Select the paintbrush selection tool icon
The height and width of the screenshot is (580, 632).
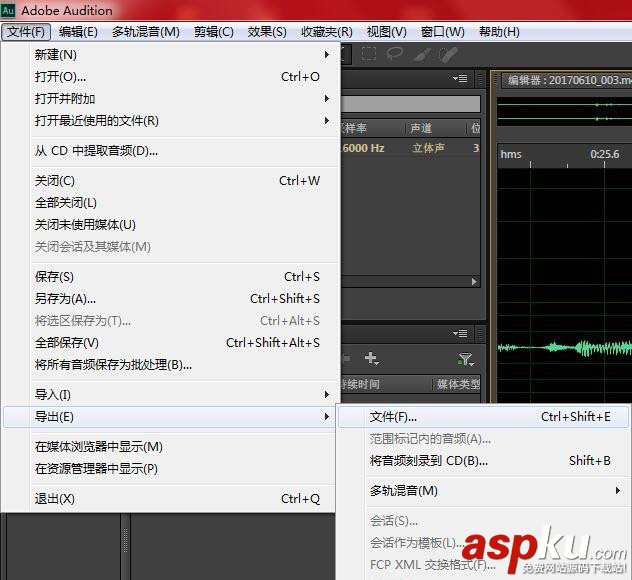[422, 54]
